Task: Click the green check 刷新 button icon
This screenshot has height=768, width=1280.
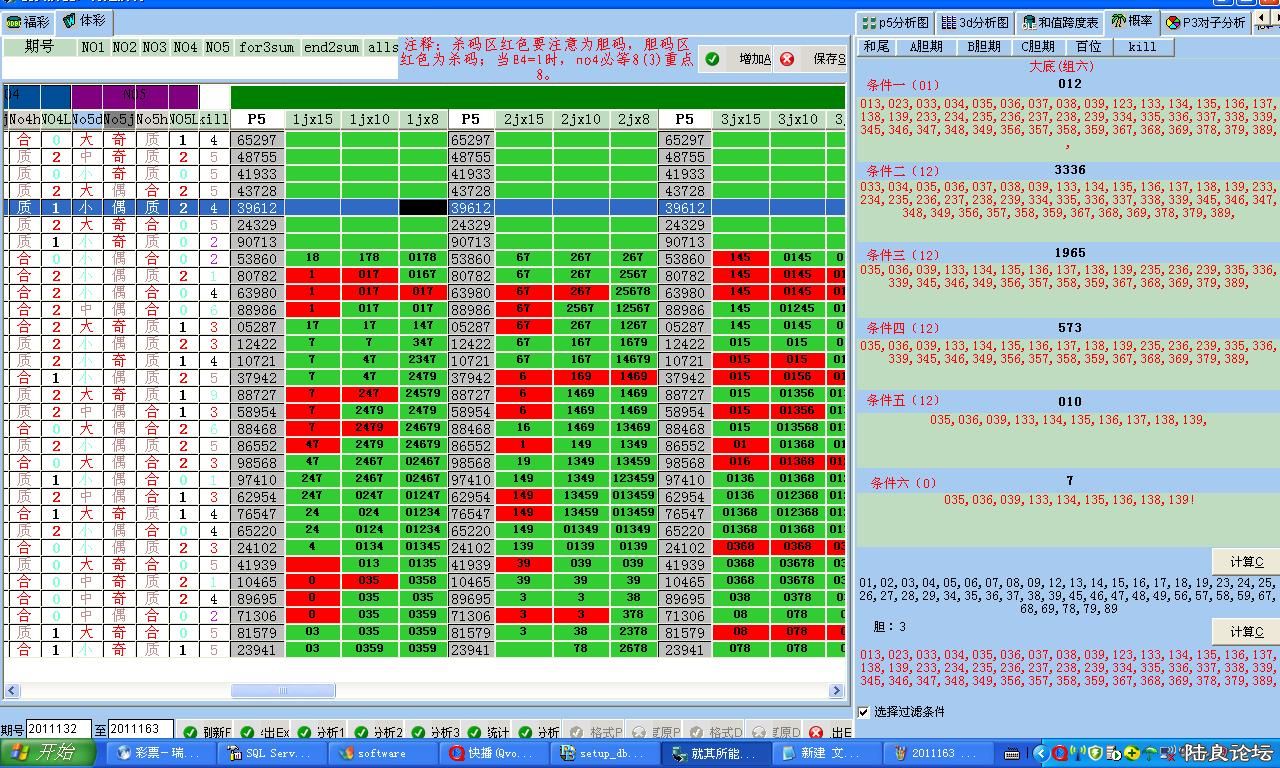Action: 185,732
